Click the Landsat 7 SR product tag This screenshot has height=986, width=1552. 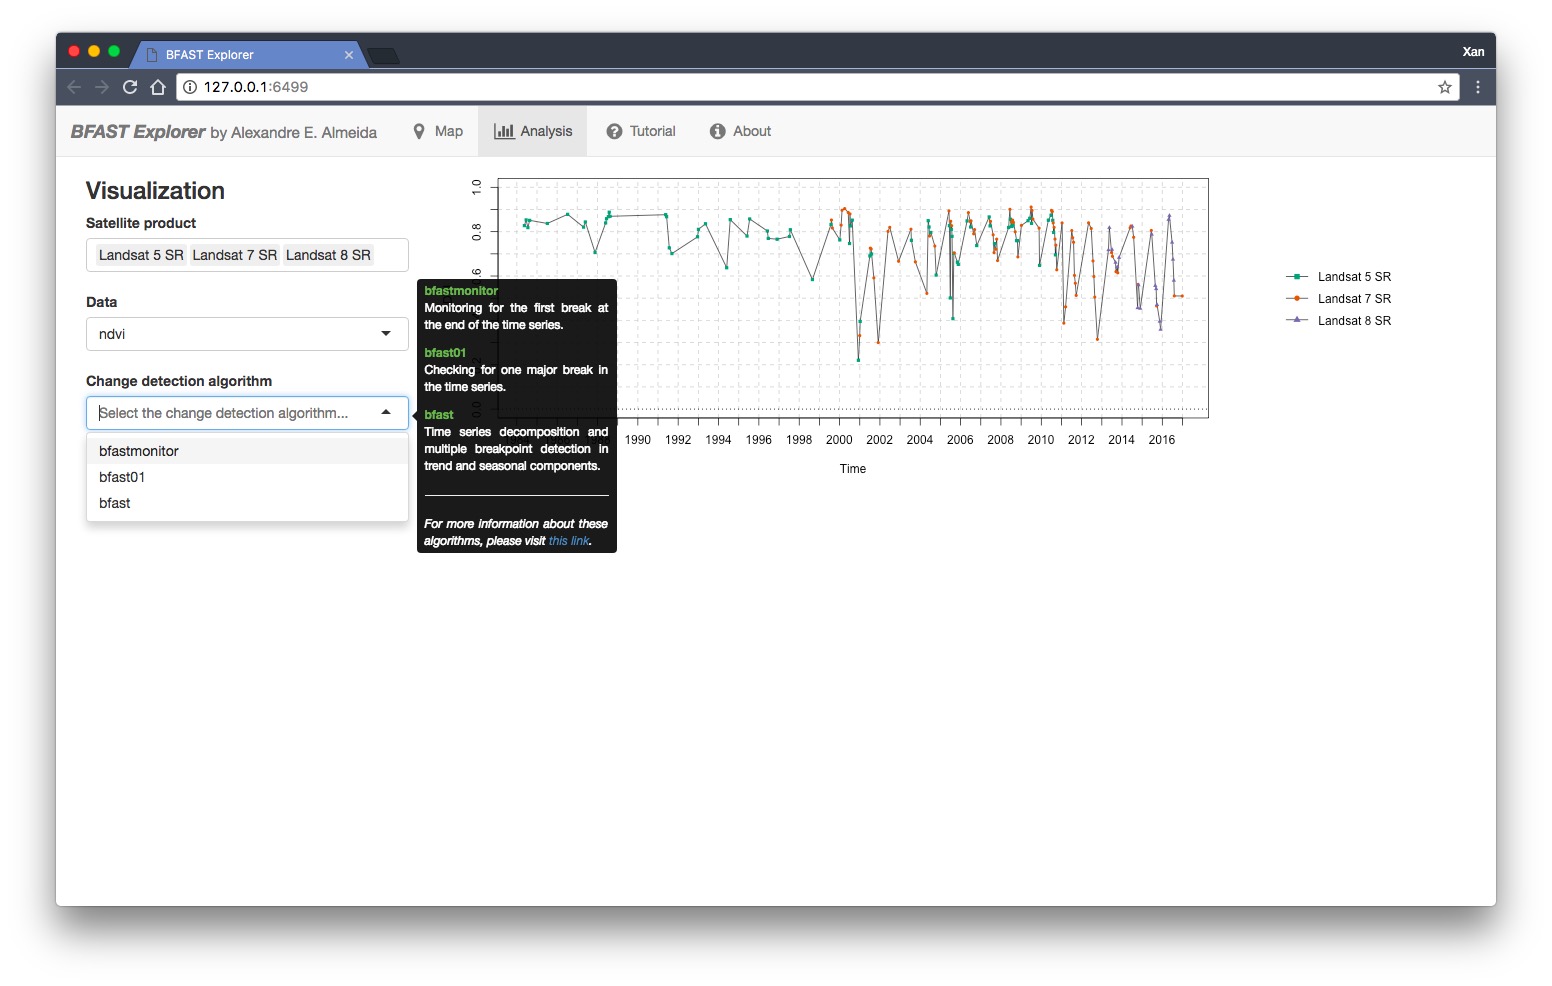235,255
